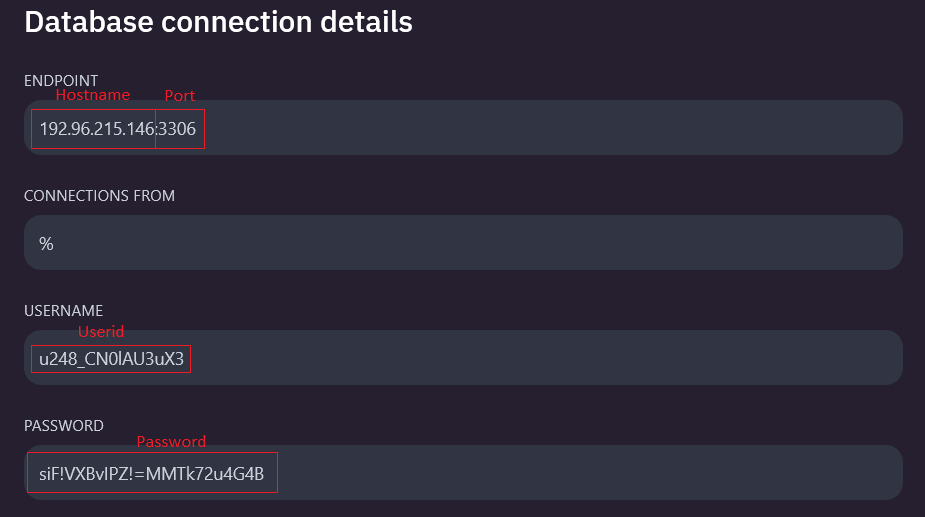Click the red Userid annotation
The height and width of the screenshot is (517, 925).
(101, 331)
